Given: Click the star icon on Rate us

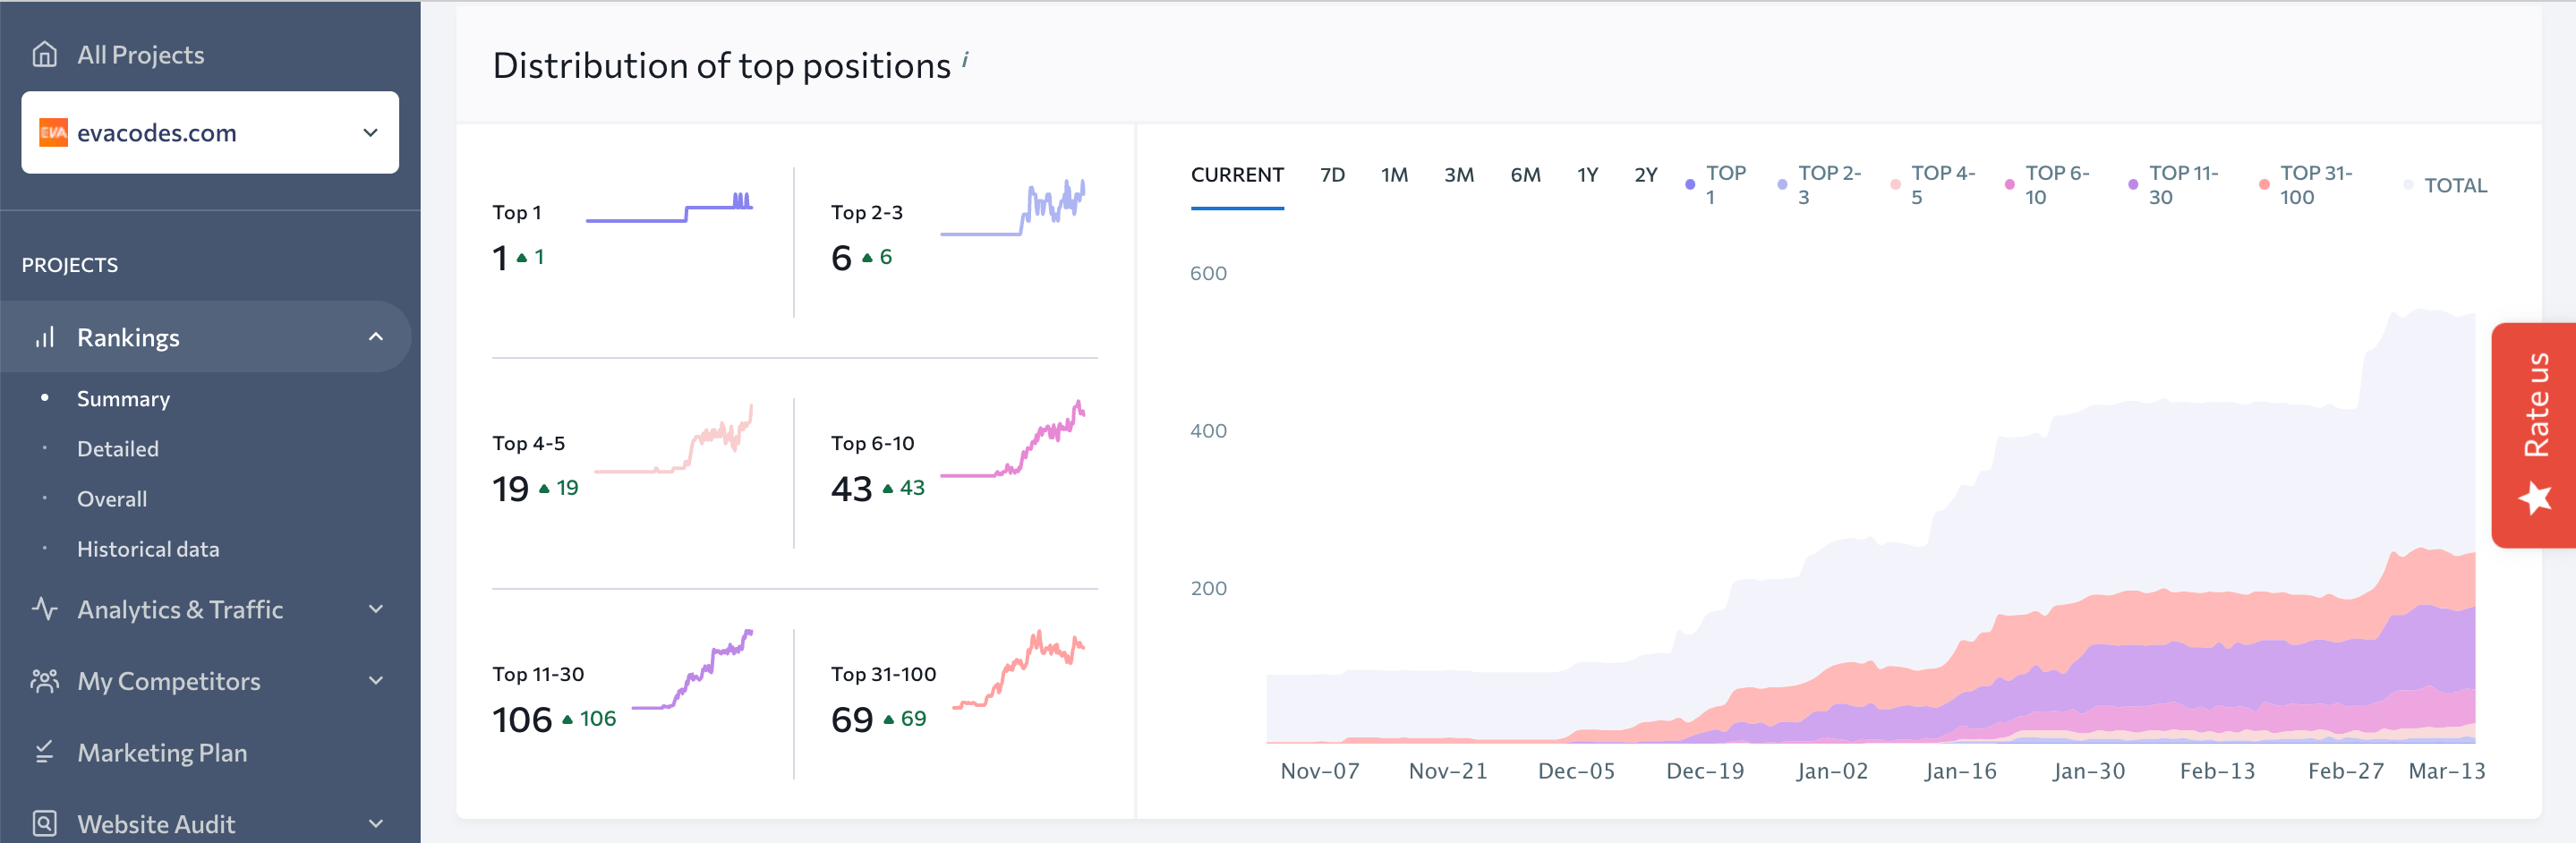Looking at the screenshot, I should (x=2535, y=497).
